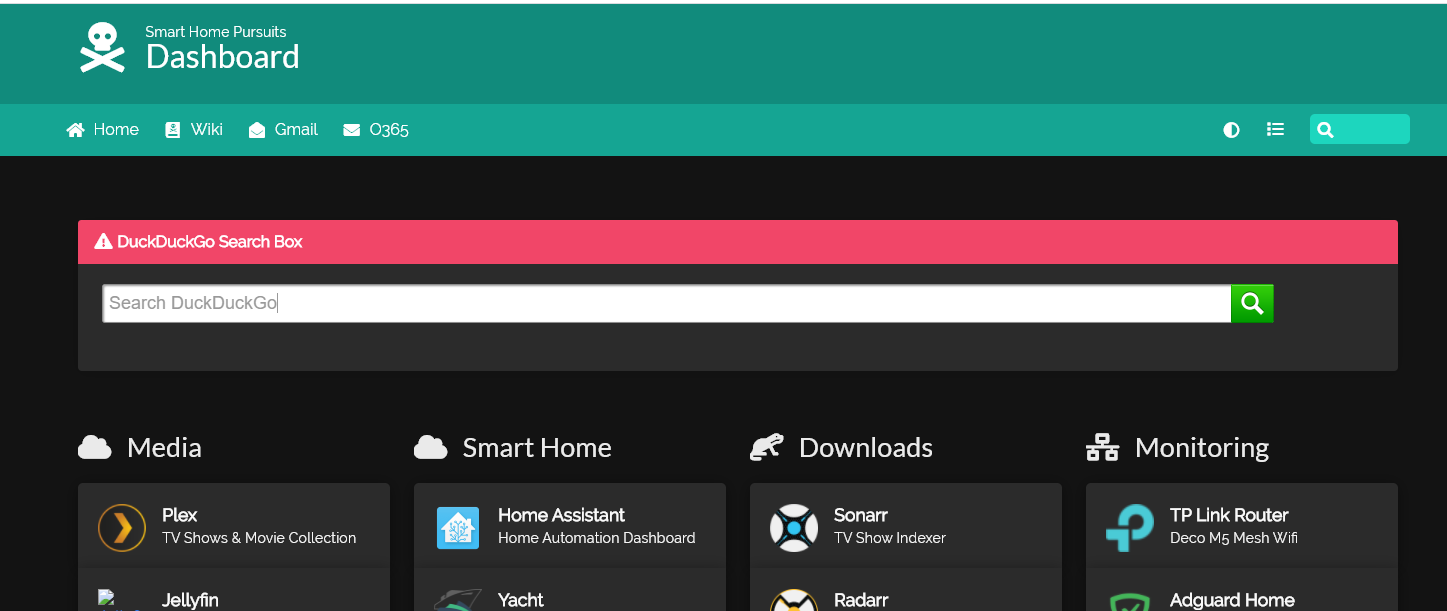Click the Smart Home Pursuits subtitle
Image resolution: width=1447 pixels, height=611 pixels.
click(x=216, y=32)
